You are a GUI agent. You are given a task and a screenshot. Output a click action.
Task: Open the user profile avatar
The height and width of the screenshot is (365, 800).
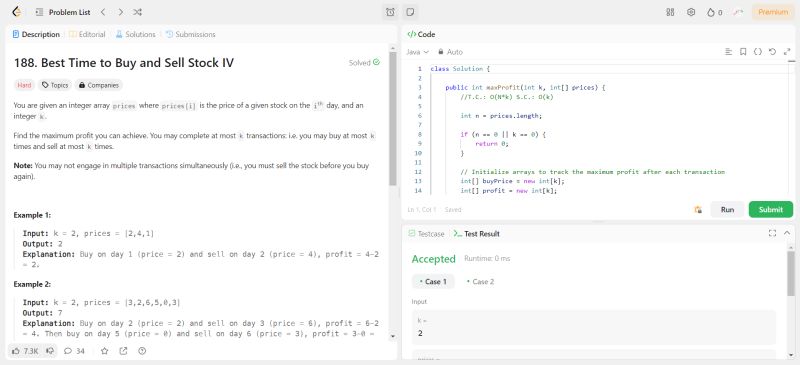[x=738, y=12]
